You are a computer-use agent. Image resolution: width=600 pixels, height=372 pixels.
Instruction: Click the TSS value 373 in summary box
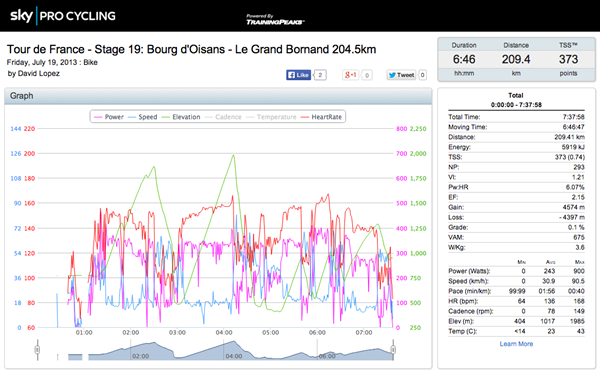pyautogui.click(x=568, y=59)
